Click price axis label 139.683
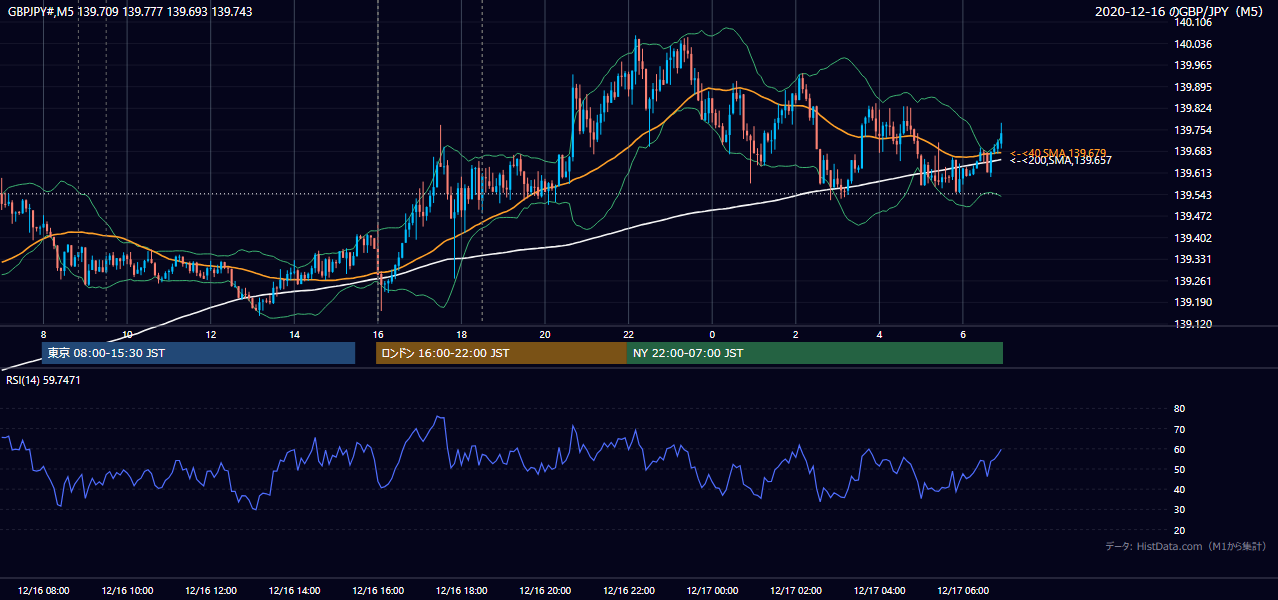1278x600 pixels. 1195,152
